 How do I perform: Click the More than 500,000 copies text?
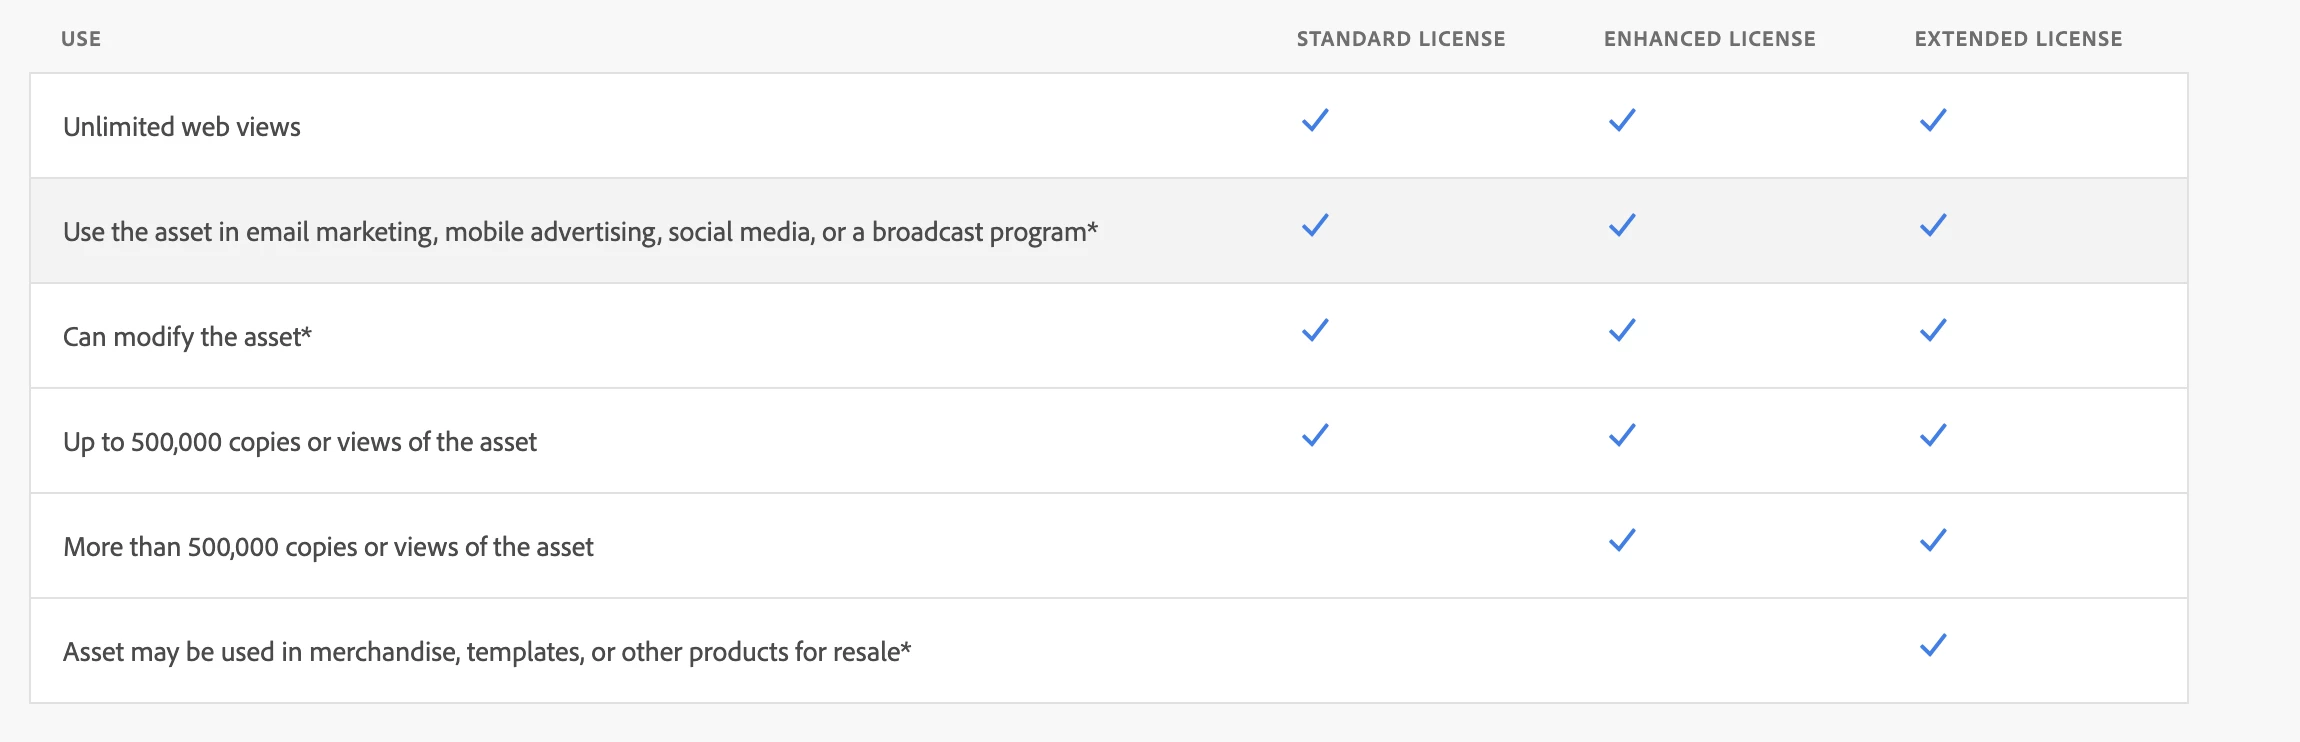point(328,547)
